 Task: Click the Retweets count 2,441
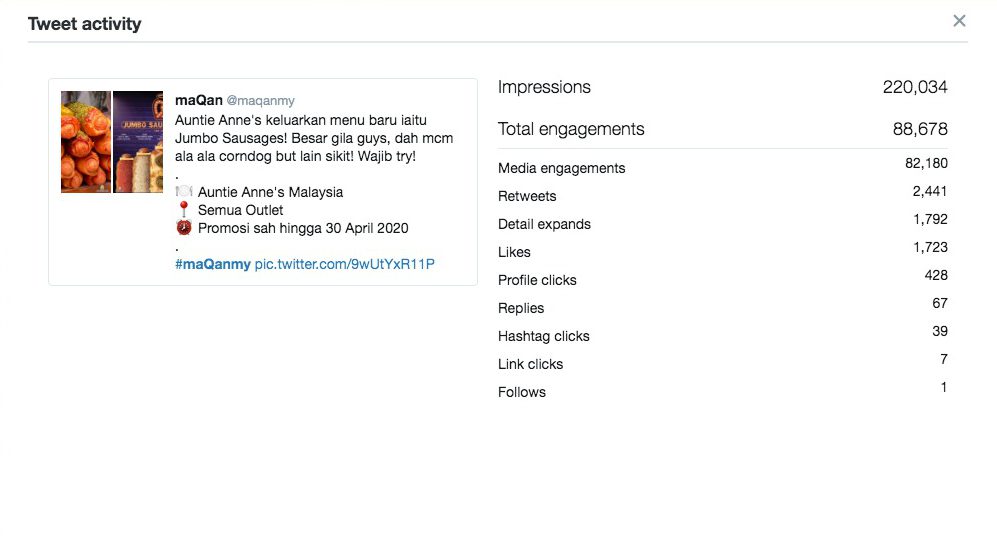click(x=930, y=191)
